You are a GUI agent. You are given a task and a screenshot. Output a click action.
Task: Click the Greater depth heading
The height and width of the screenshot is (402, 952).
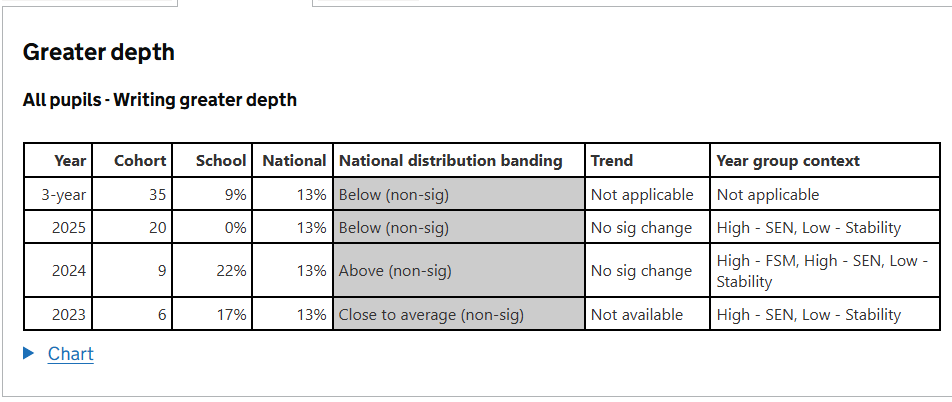(x=99, y=52)
